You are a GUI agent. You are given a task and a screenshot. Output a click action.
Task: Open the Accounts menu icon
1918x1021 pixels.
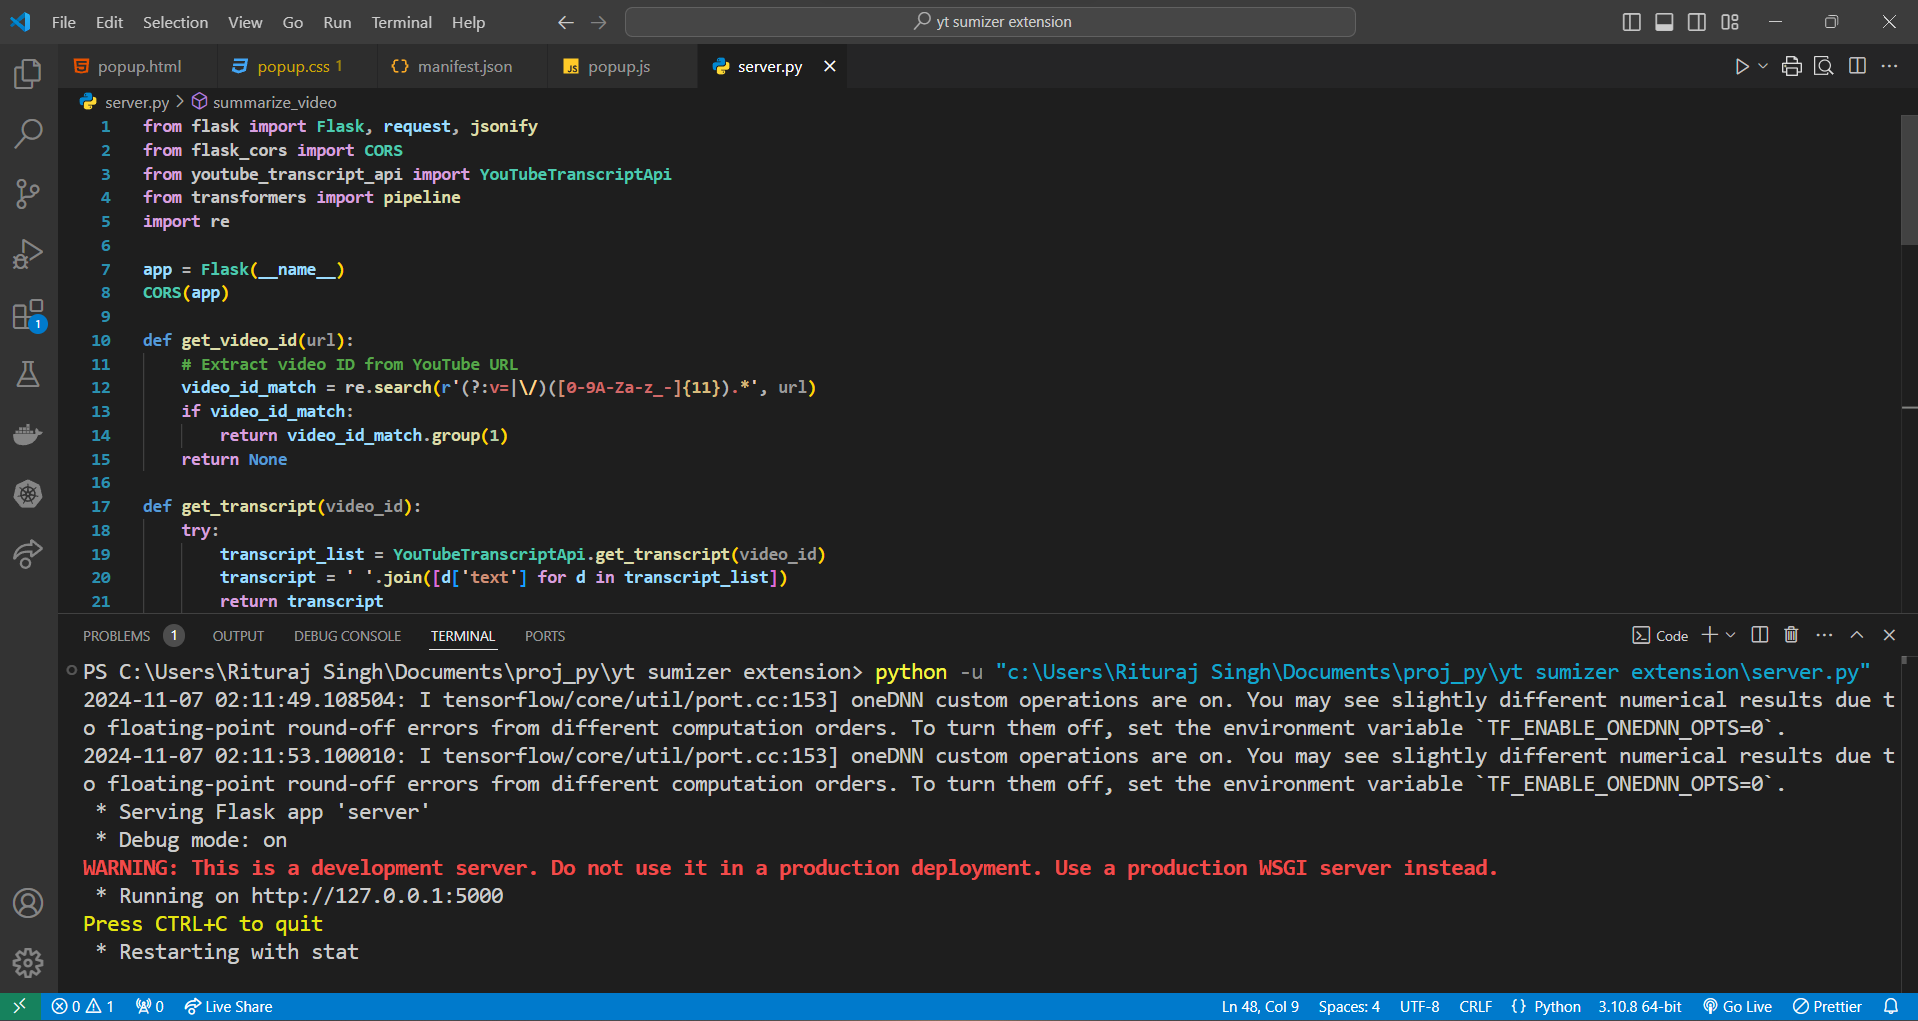[x=28, y=903]
